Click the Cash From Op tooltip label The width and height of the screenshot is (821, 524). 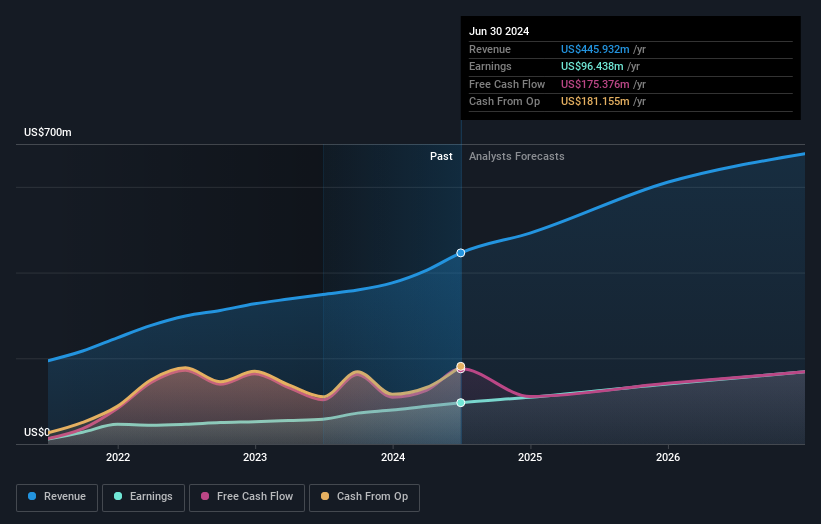pos(504,102)
